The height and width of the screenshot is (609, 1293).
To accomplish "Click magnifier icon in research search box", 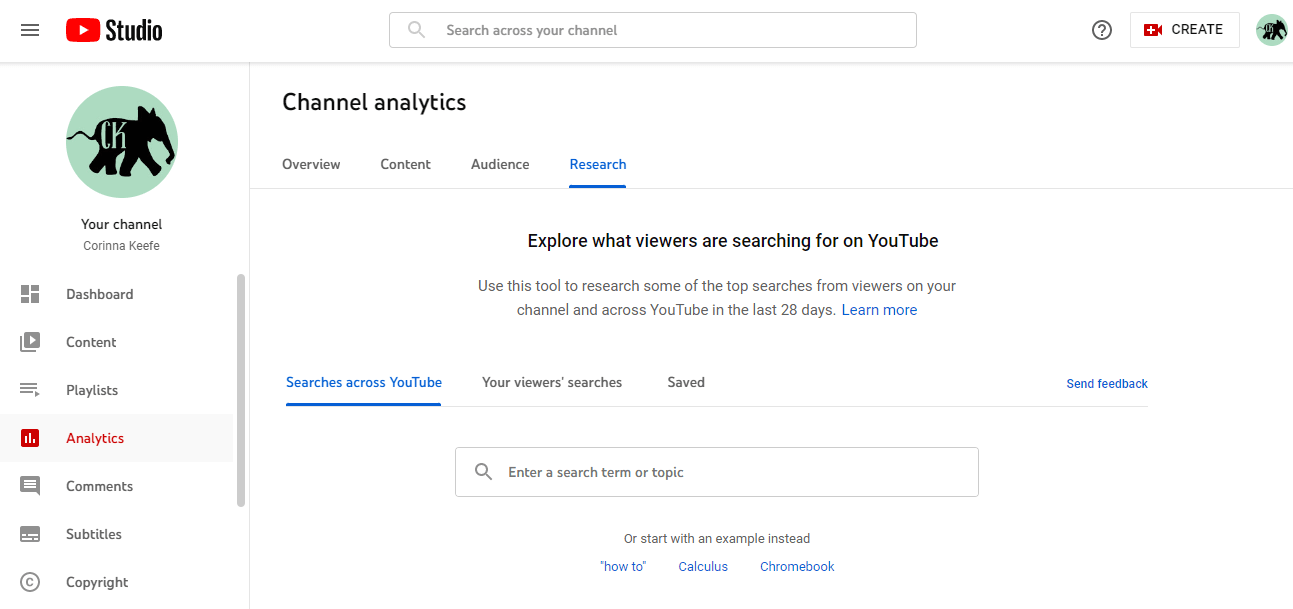I will click(483, 472).
